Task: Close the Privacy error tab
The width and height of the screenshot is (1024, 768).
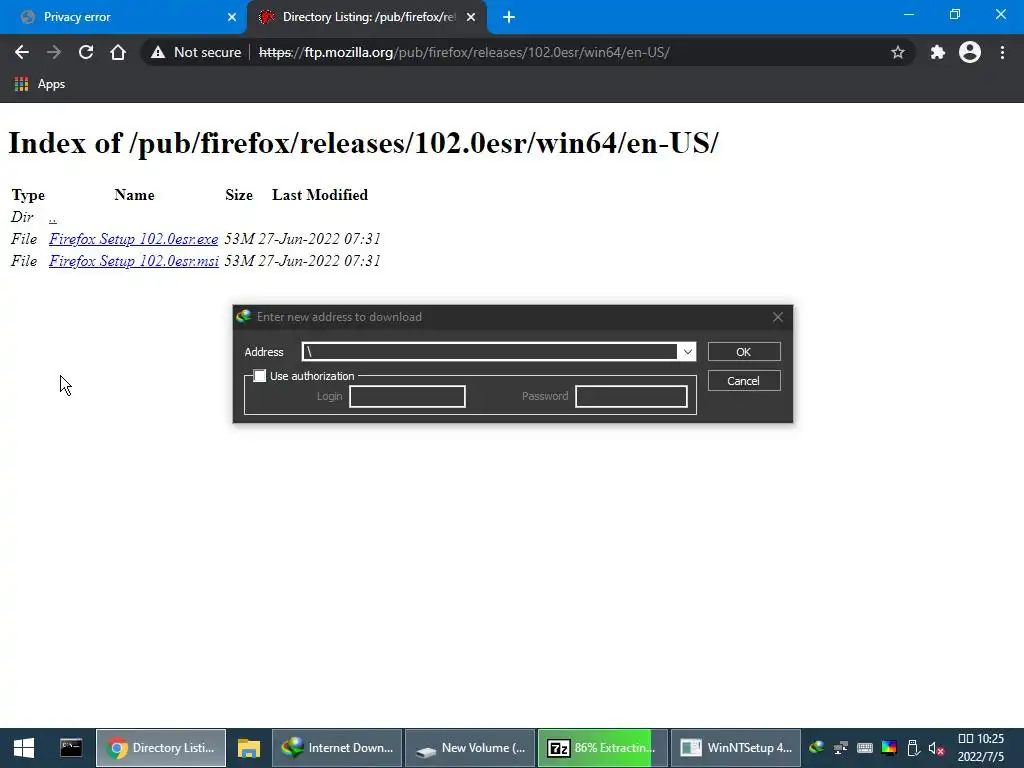Action: pos(232,17)
